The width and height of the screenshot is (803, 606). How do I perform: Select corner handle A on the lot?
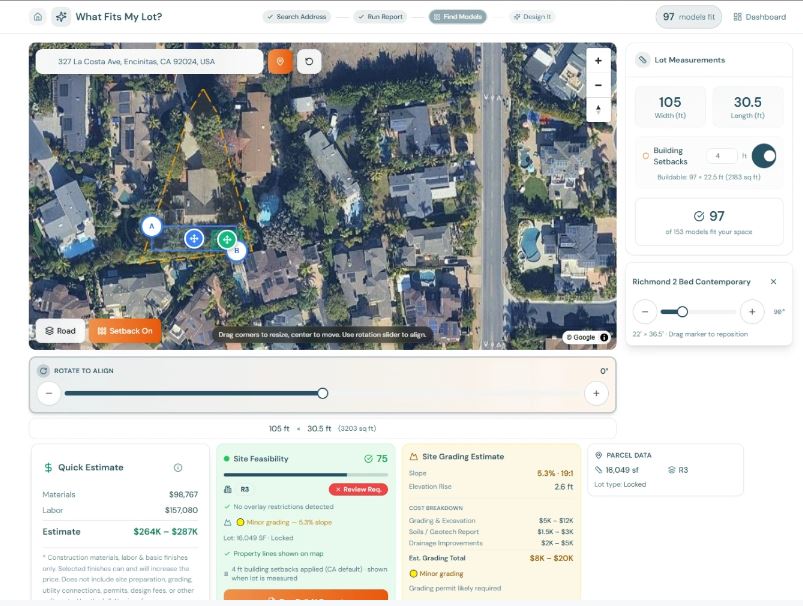click(152, 226)
